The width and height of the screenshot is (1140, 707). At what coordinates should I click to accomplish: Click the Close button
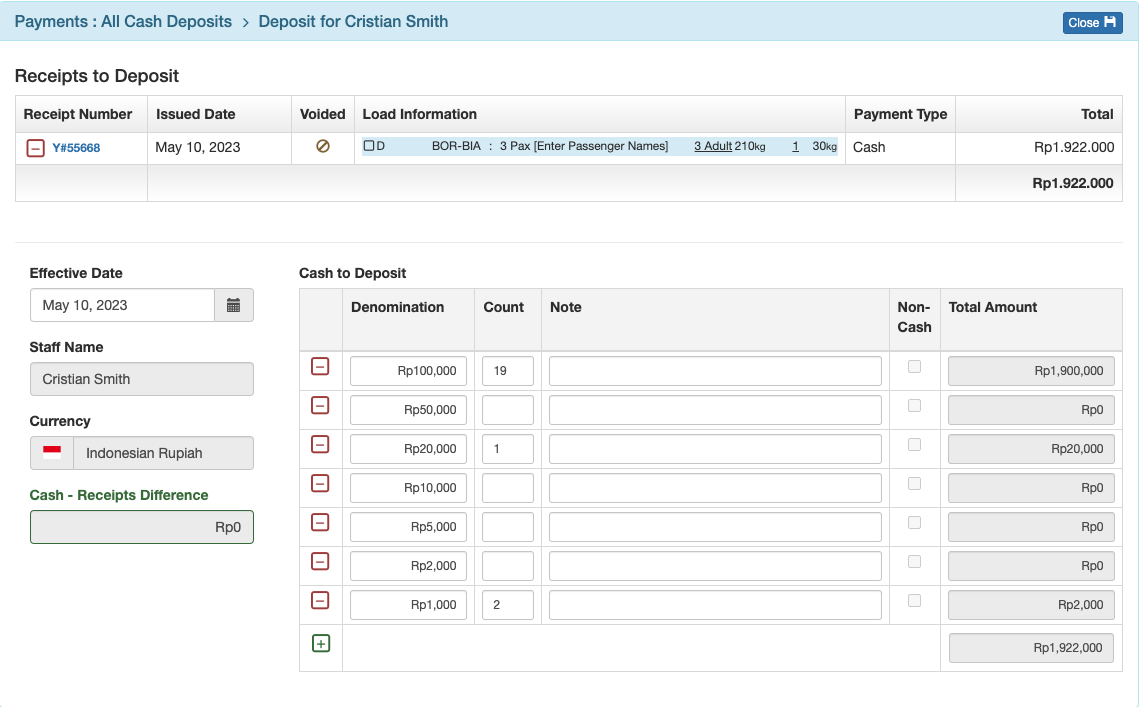1092,22
